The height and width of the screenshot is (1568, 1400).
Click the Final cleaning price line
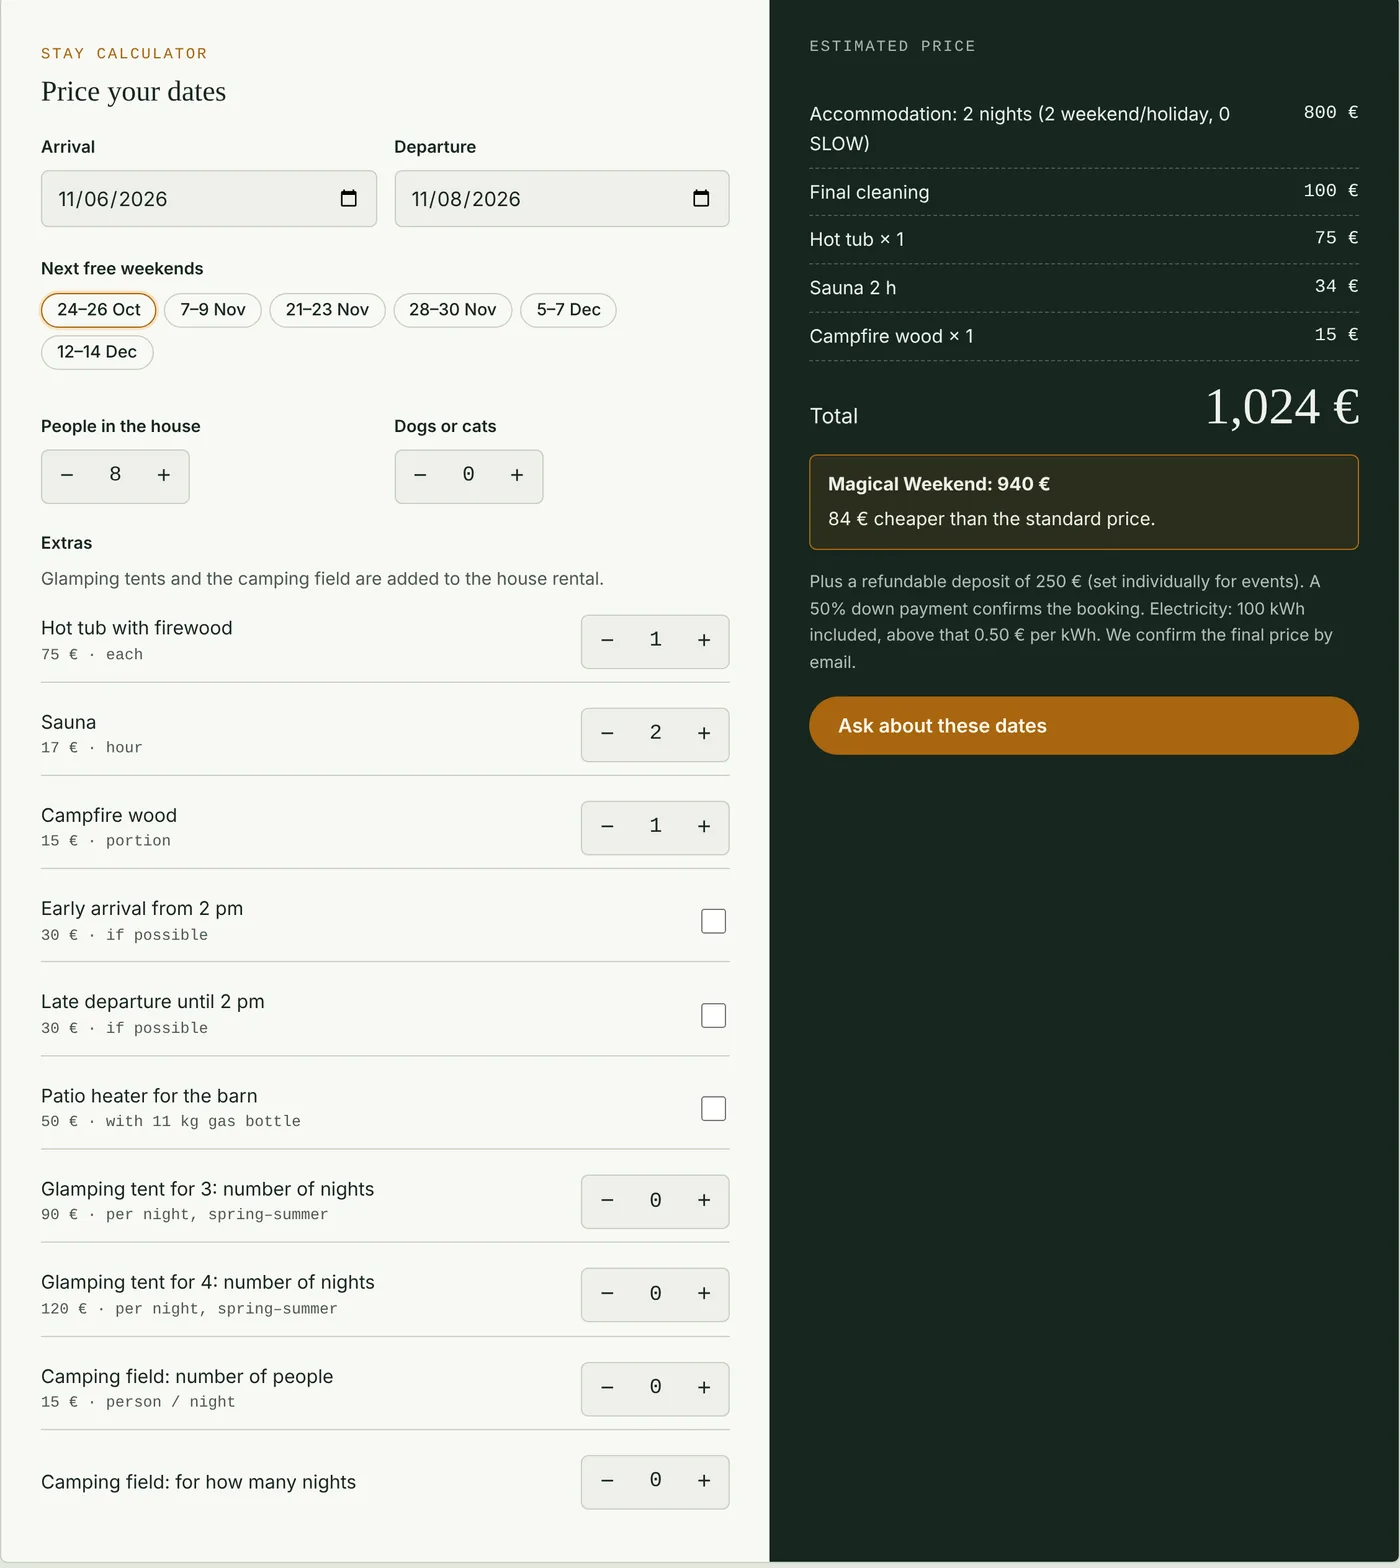[1084, 191]
